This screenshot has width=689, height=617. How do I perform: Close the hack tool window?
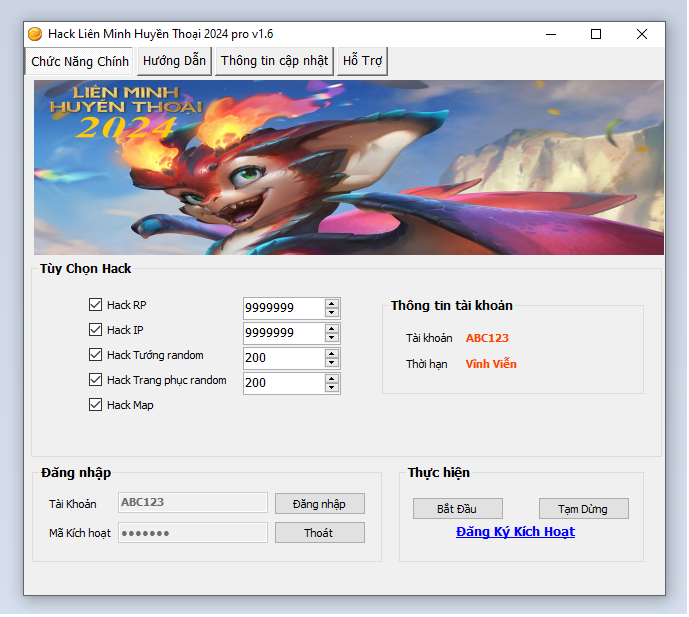pos(642,34)
